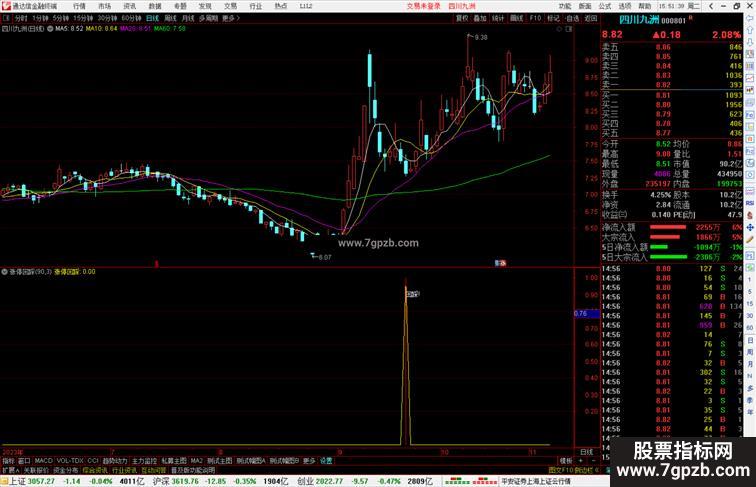Click the 叠加 overlay button
The image size is (756, 487).
[x=480, y=18]
